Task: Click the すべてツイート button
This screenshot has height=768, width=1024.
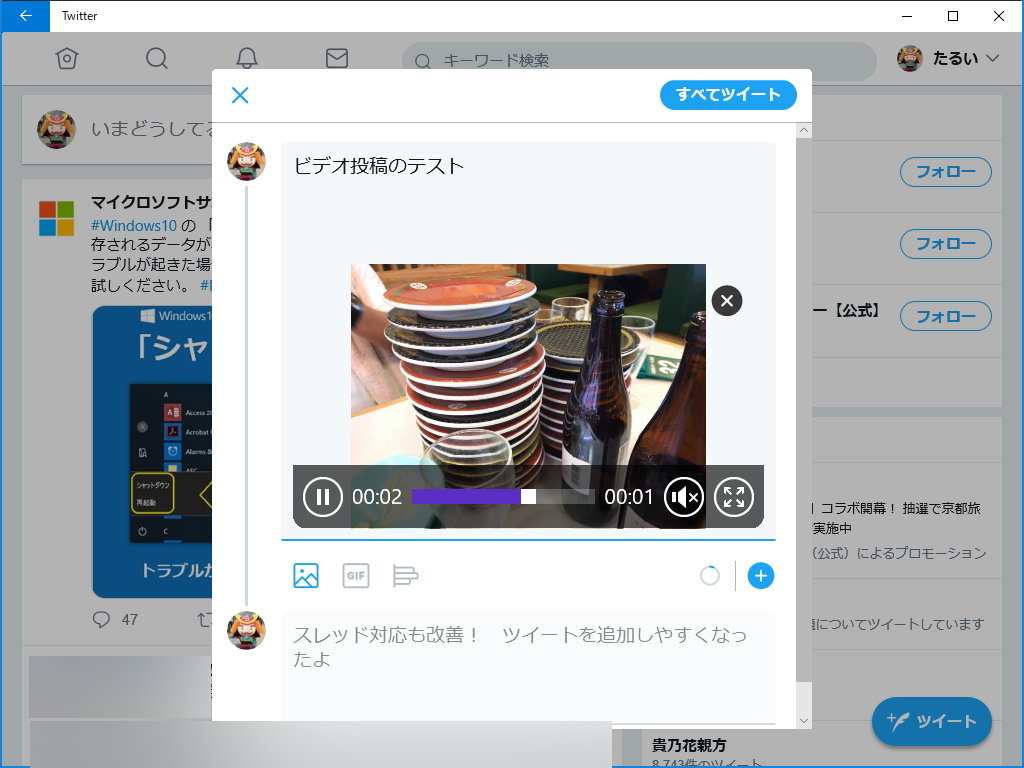Action: point(728,95)
